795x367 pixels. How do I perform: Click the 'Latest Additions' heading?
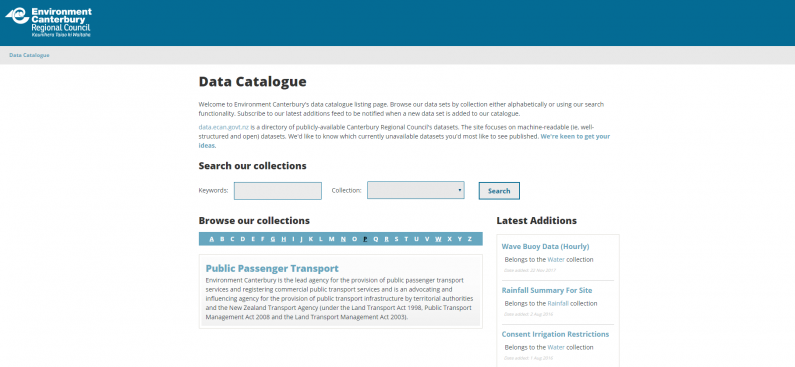[536, 221]
